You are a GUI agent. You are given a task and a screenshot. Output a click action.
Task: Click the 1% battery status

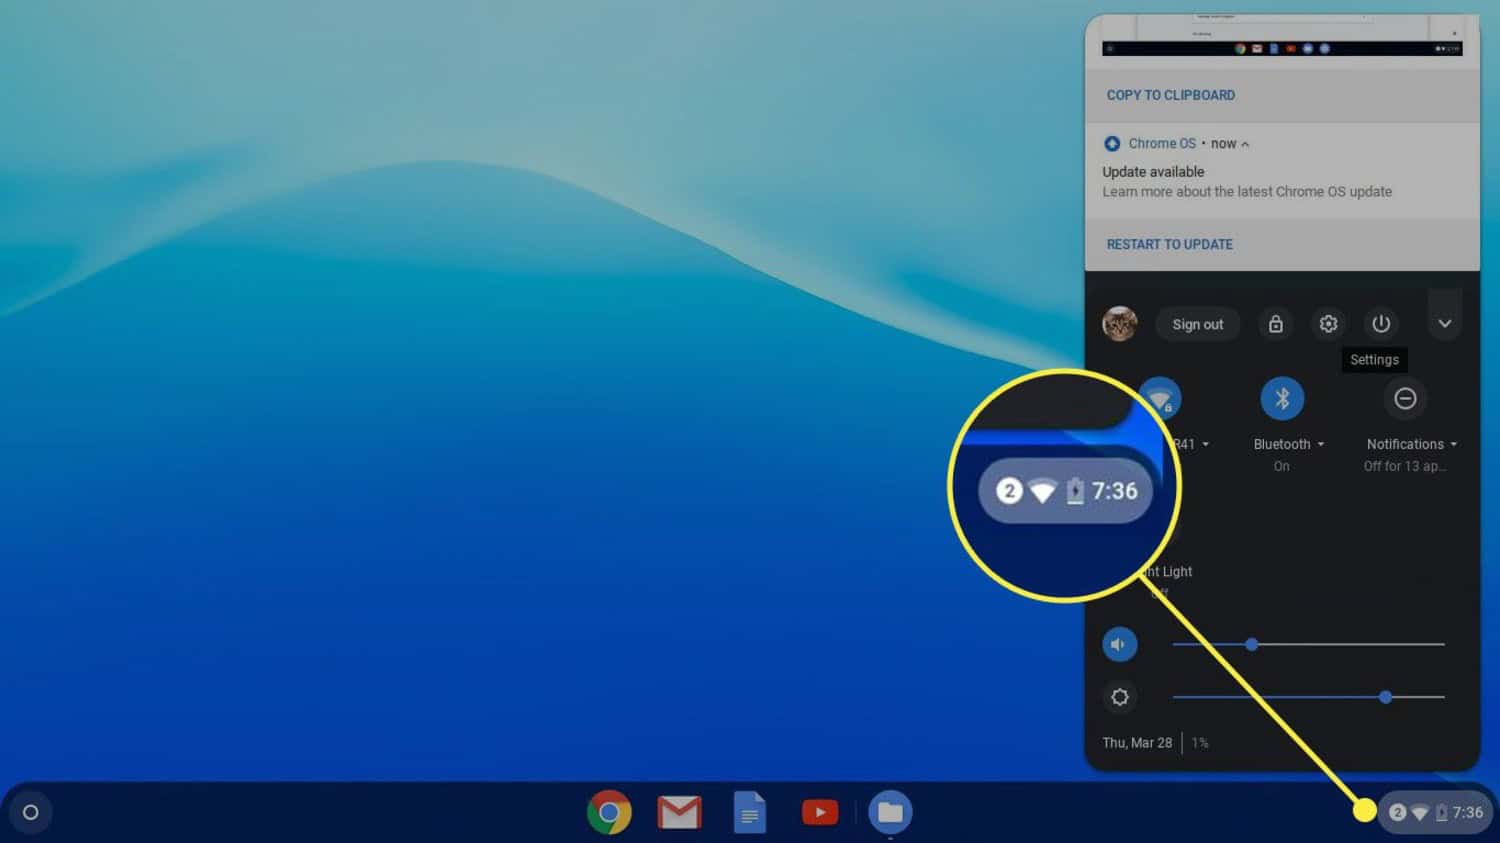click(x=1200, y=743)
